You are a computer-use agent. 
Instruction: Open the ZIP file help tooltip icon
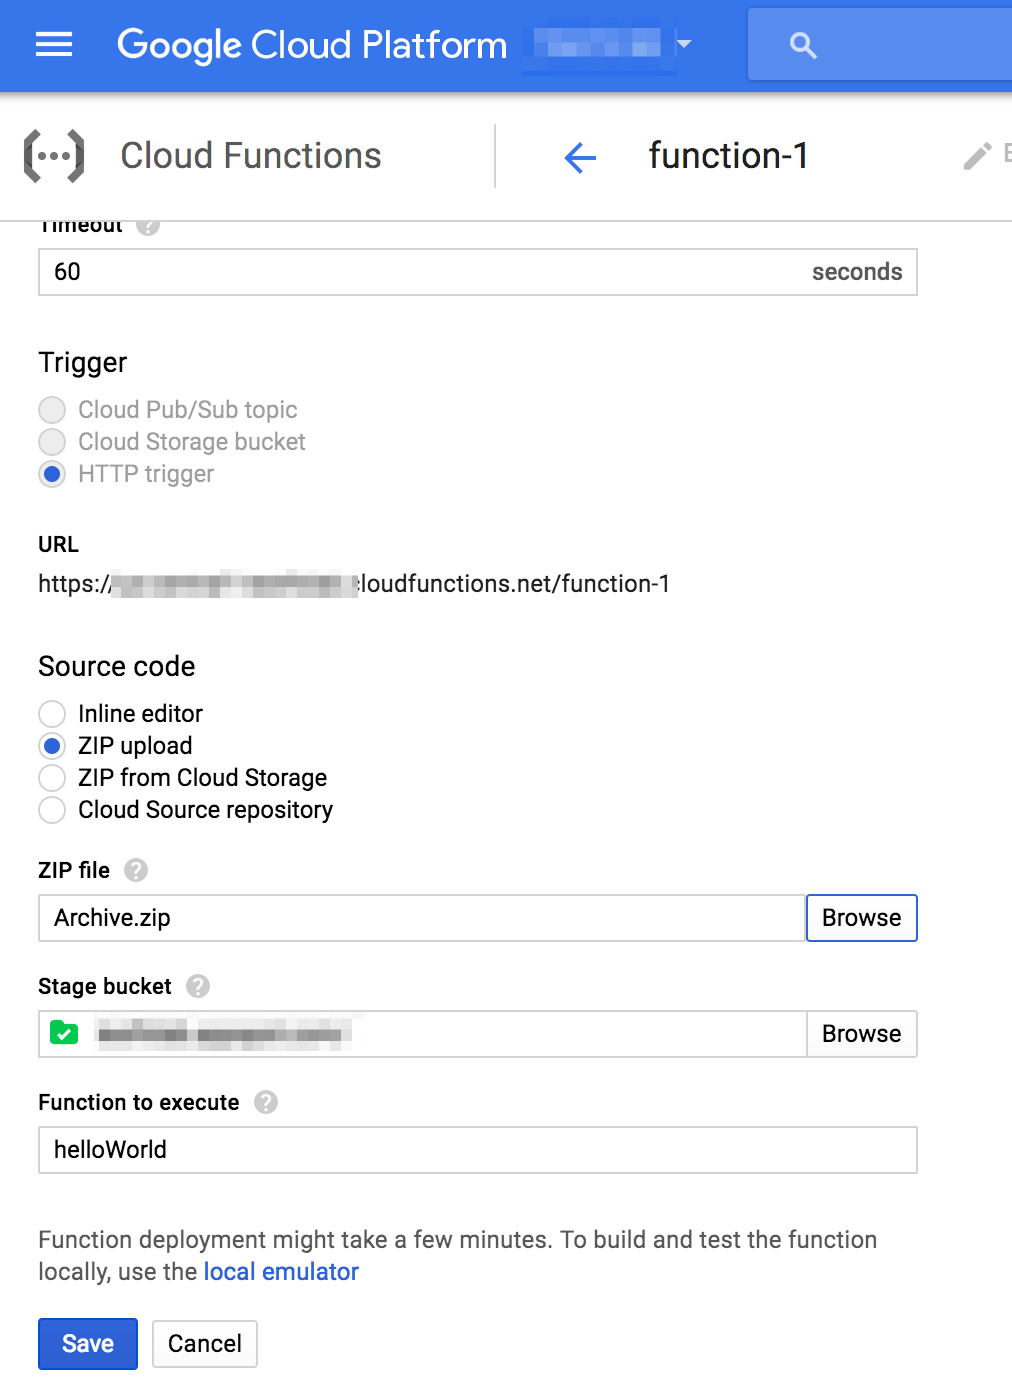click(x=135, y=870)
